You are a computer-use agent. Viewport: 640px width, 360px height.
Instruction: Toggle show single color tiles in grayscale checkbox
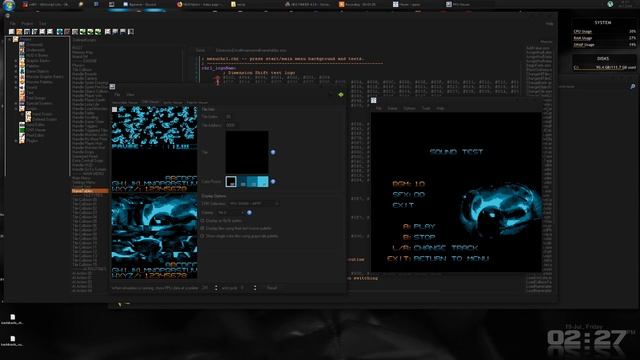[202, 236]
